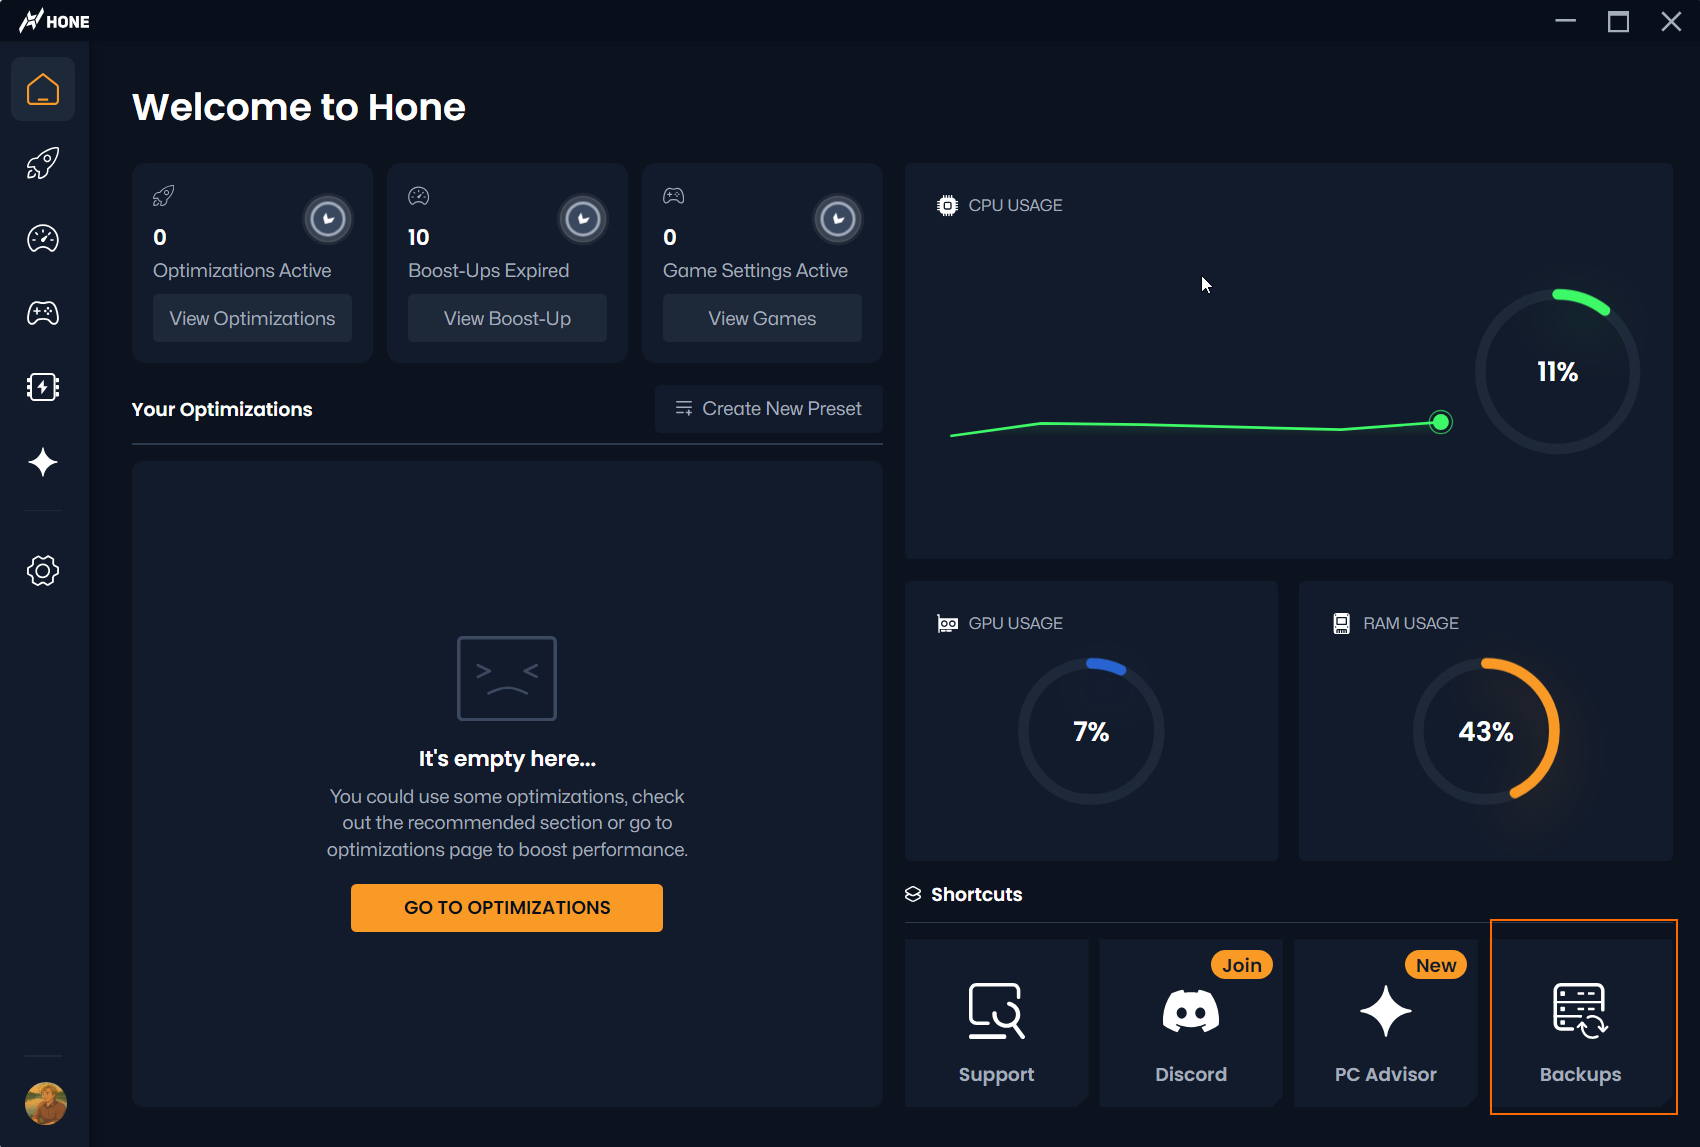Open the speedometer Boost-Up sidebar page

click(43, 238)
